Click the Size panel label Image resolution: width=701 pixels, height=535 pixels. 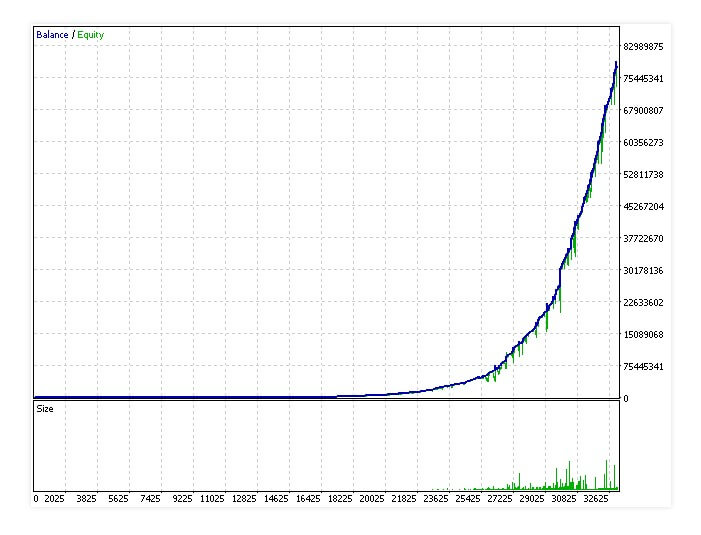(45, 409)
